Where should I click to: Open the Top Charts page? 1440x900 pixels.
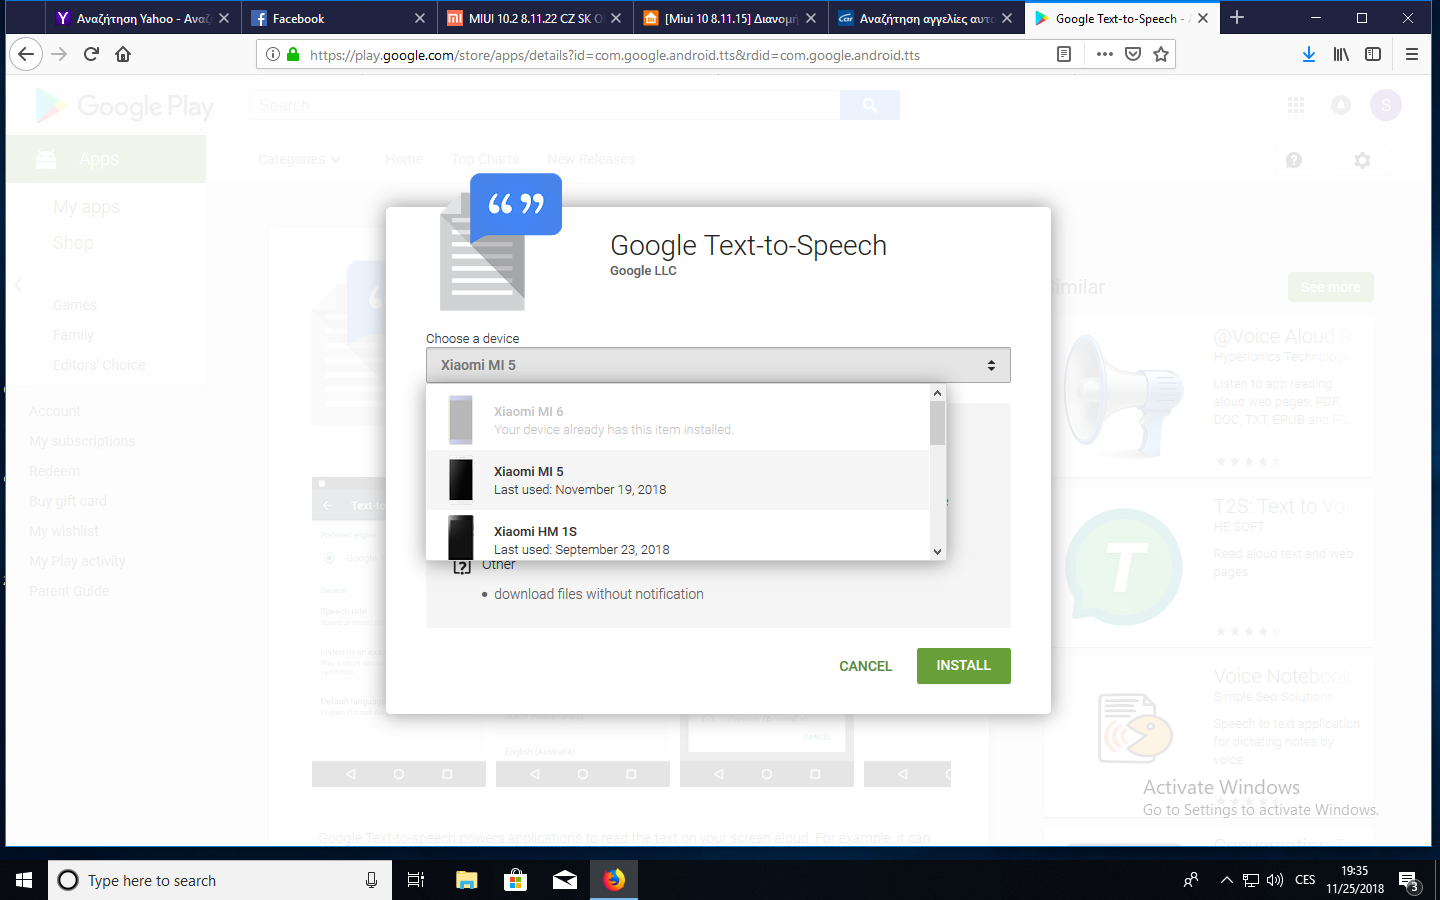(x=485, y=159)
